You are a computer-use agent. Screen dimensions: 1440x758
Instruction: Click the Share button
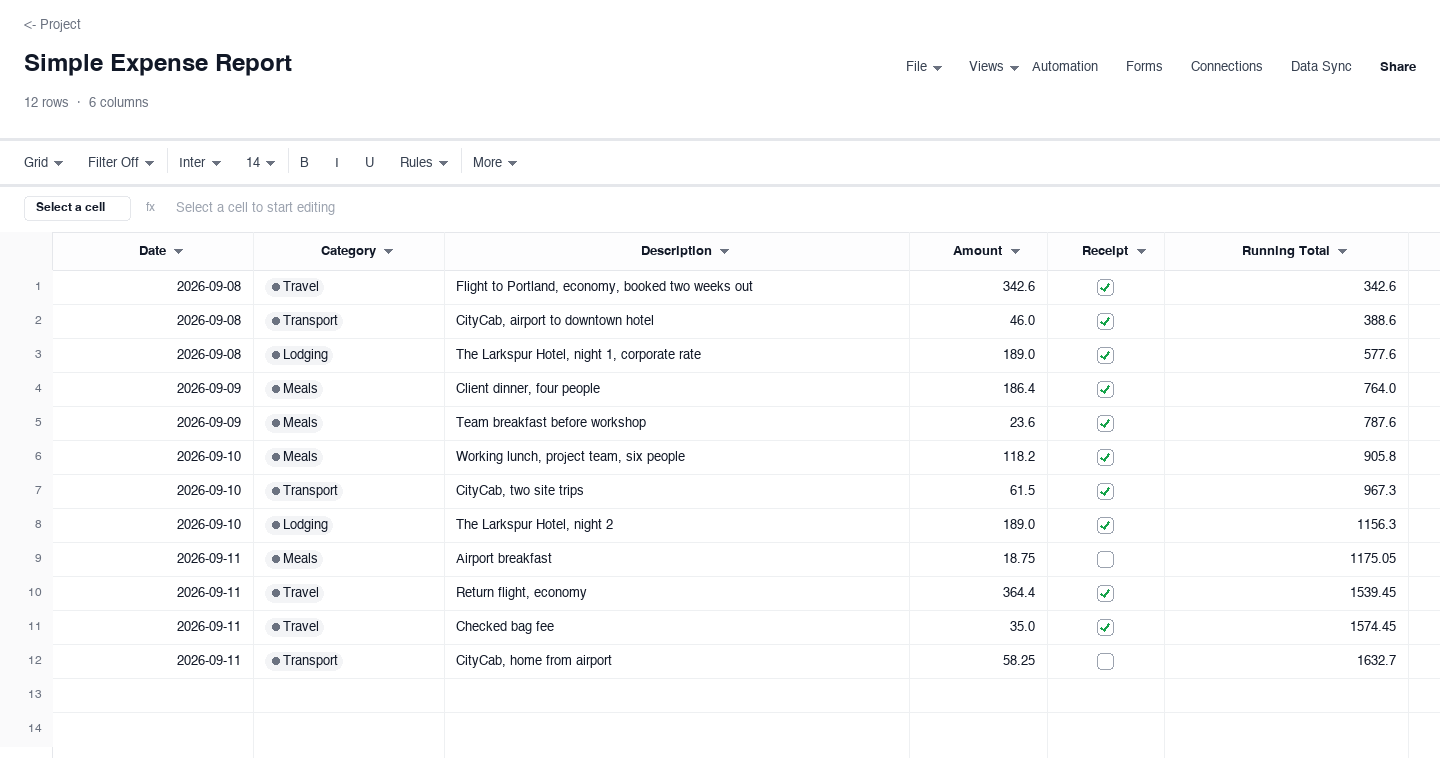pyautogui.click(x=1398, y=67)
